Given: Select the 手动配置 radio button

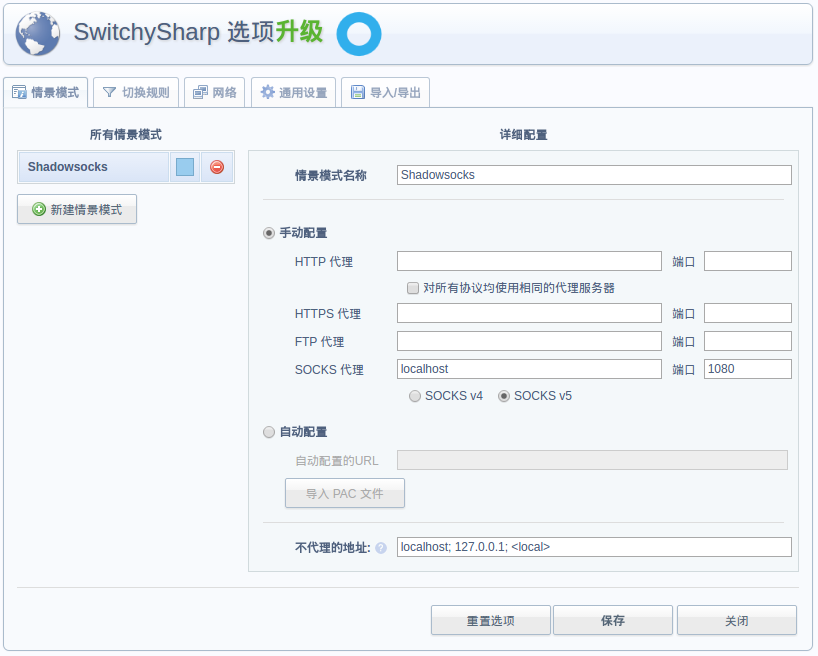Looking at the screenshot, I should 269,233.
